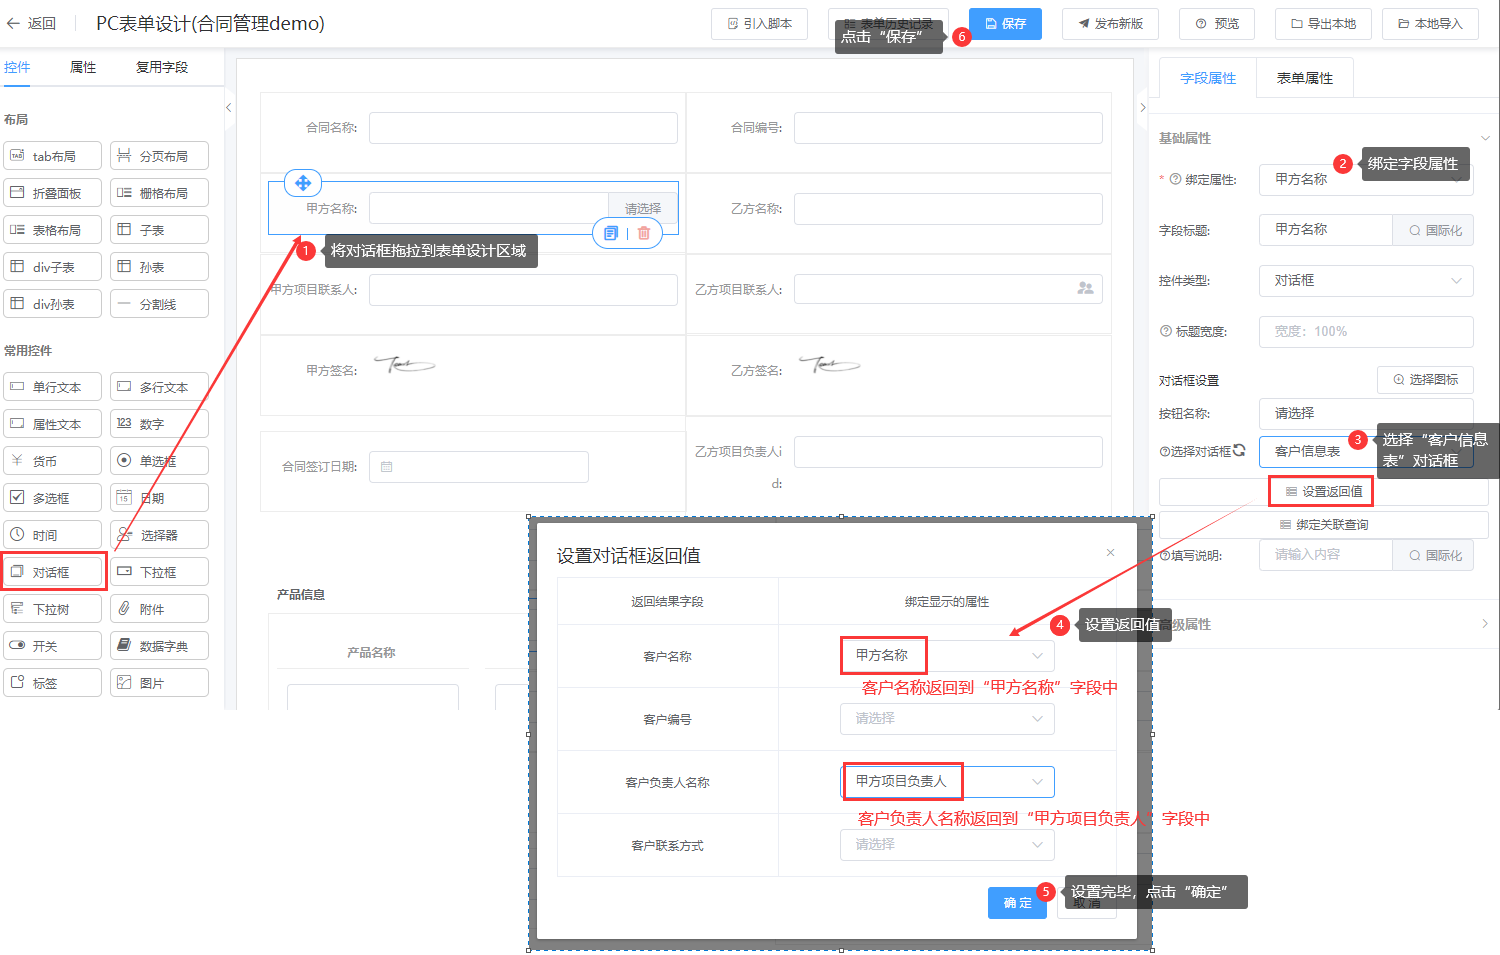
Task: Select the 表格布局 layout control
Action: 53,230
